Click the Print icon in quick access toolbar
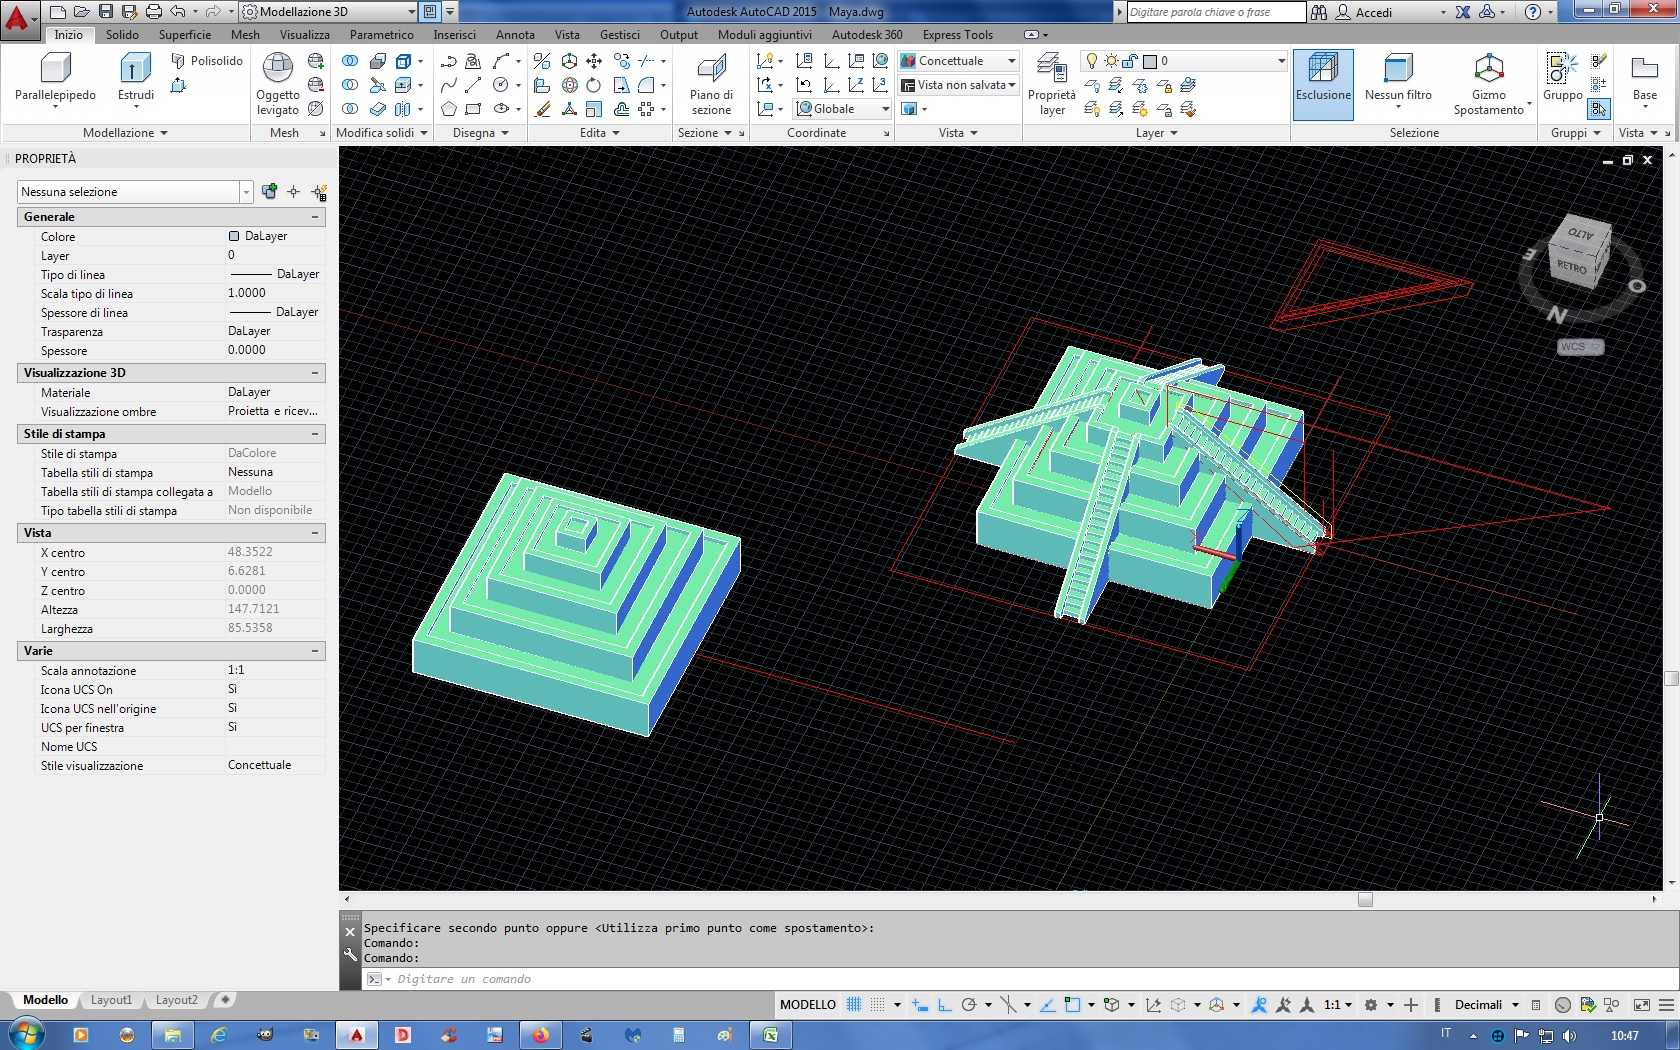The height and width of the screenshot is (1050, 1680). click(x=153, y=12)
